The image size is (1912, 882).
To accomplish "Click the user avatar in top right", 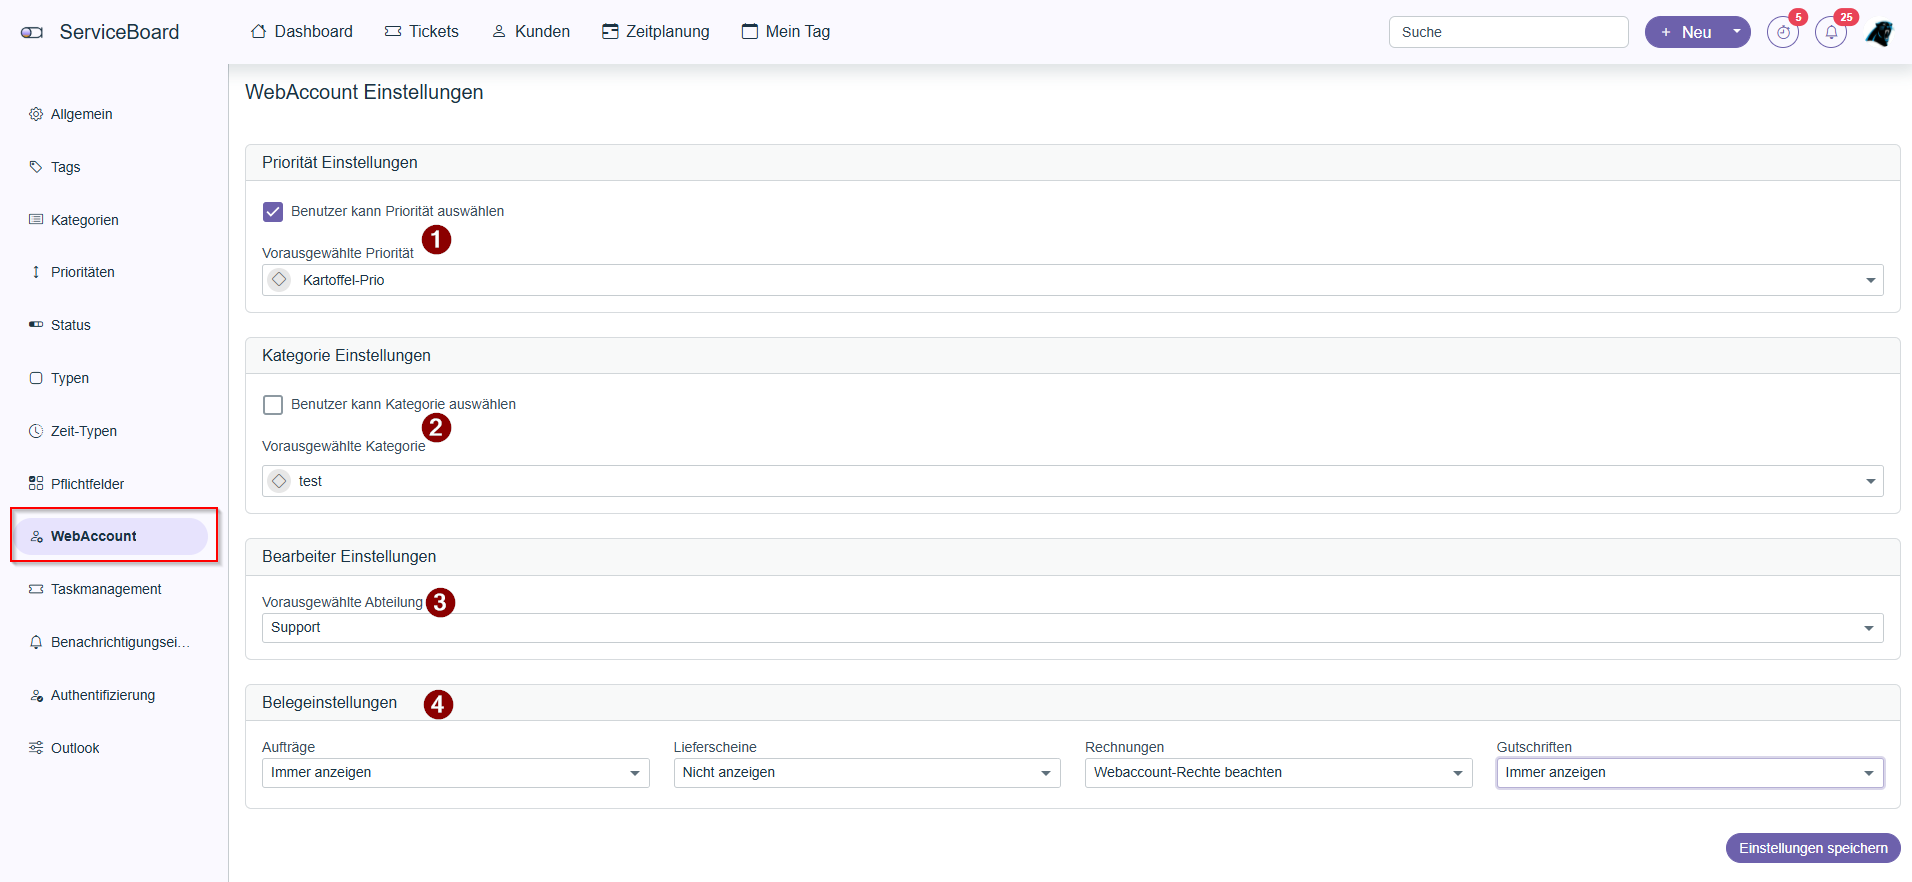I will 1879,32.
